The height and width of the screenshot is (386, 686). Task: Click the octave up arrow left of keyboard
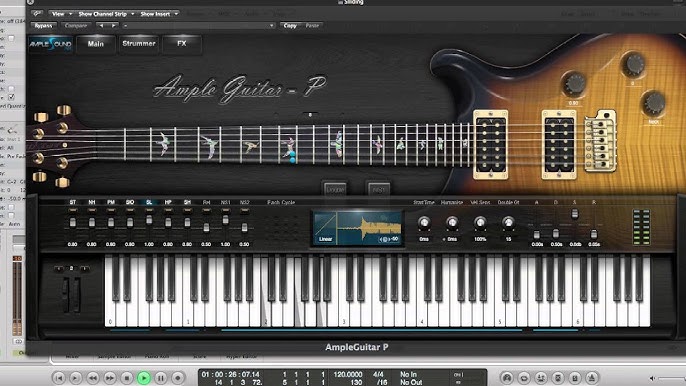point(84,268)
